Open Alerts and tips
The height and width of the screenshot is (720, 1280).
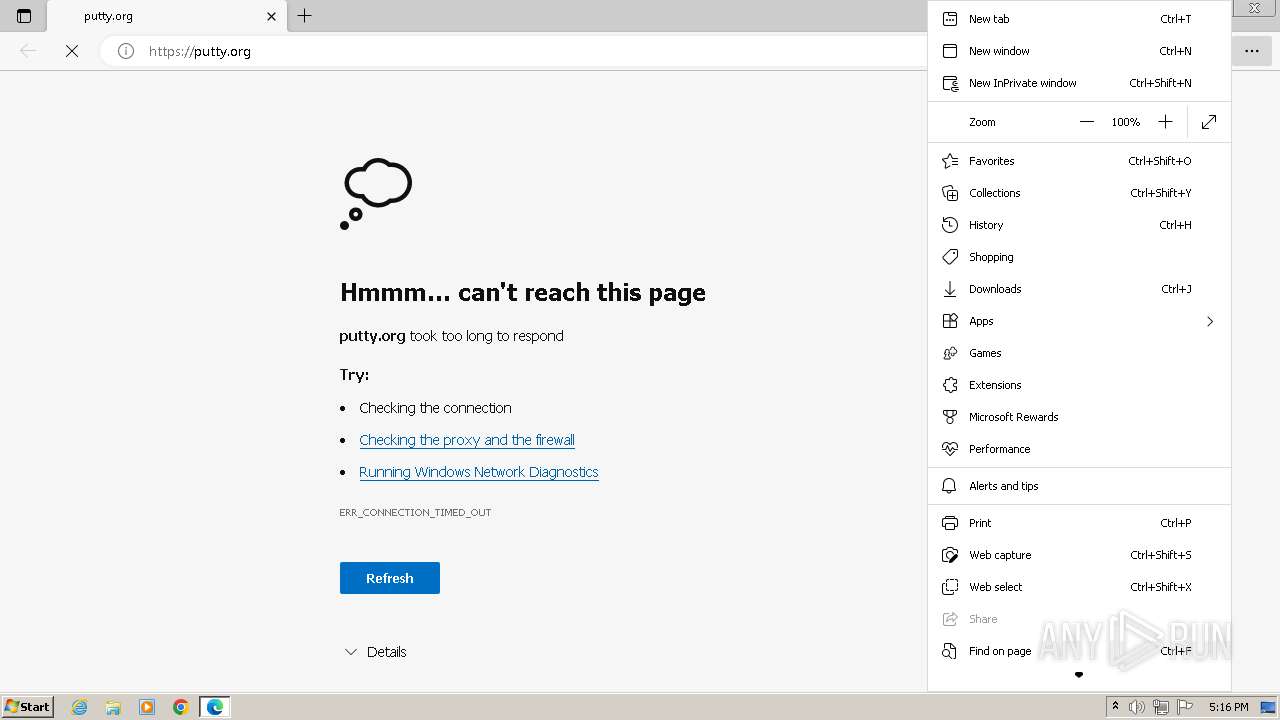point(1079,486)
